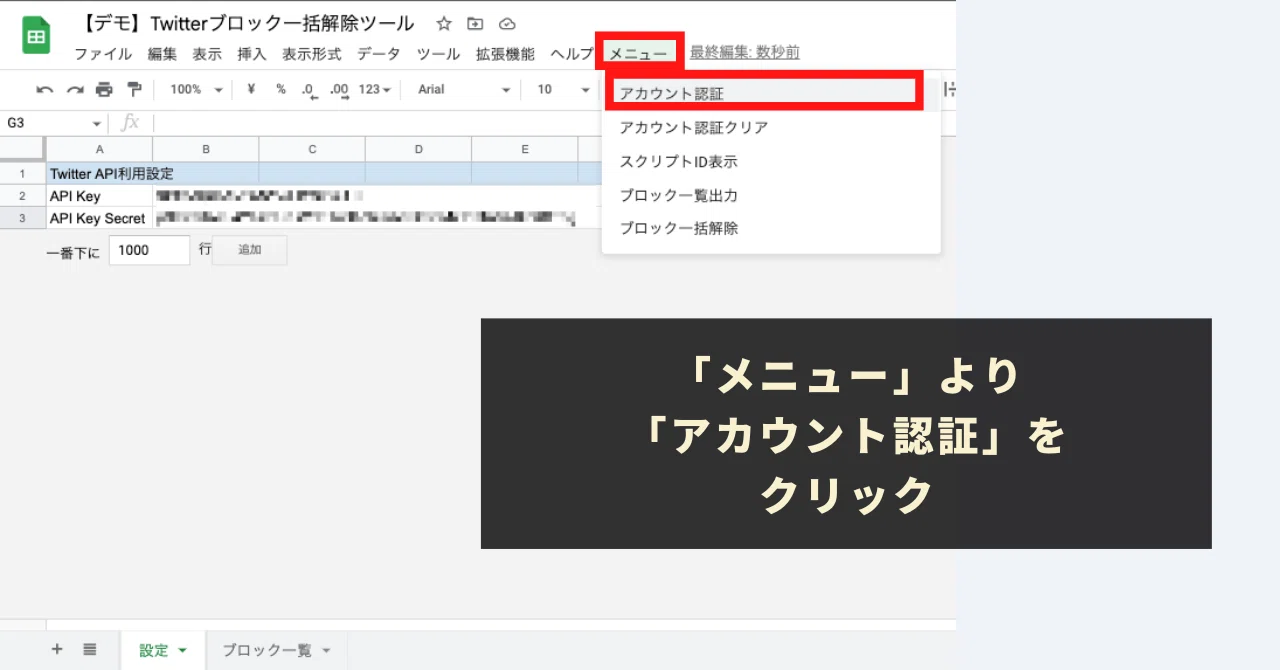Click the row count field showing 1000
The width and height of the screenshot is (1280, 670).
pos(149,251)
